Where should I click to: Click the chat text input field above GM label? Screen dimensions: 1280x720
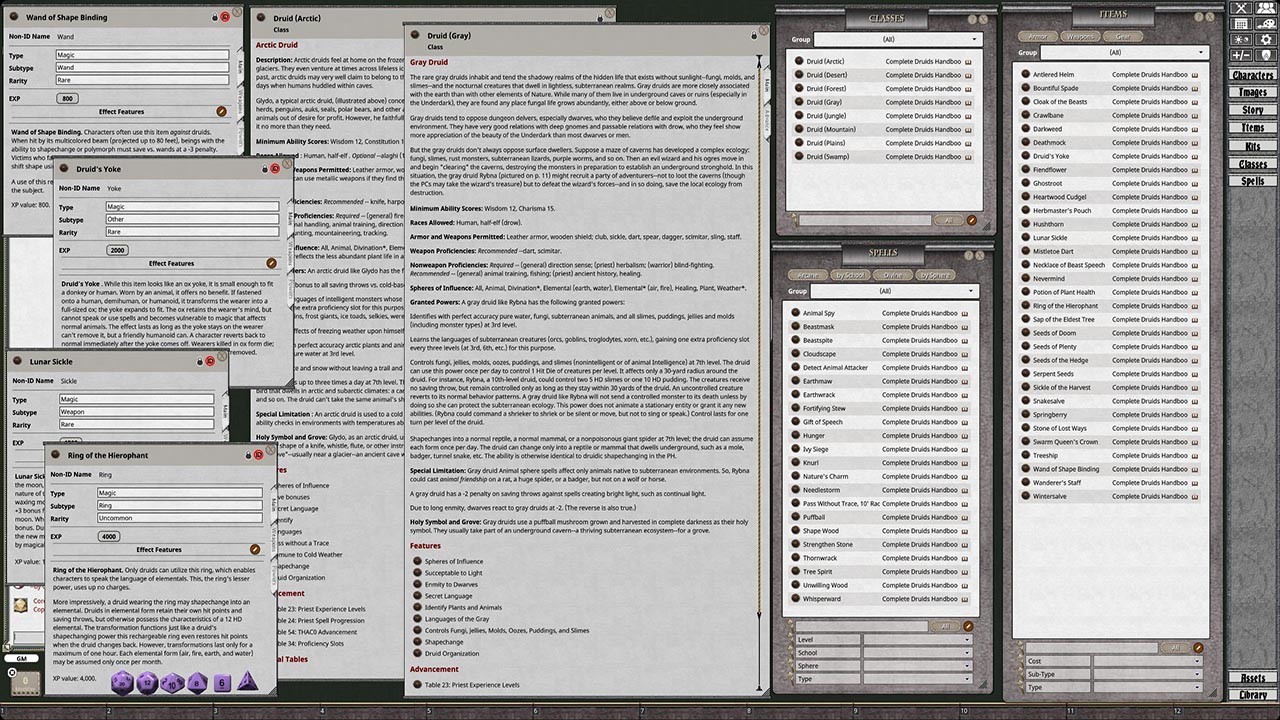(26, 637)
